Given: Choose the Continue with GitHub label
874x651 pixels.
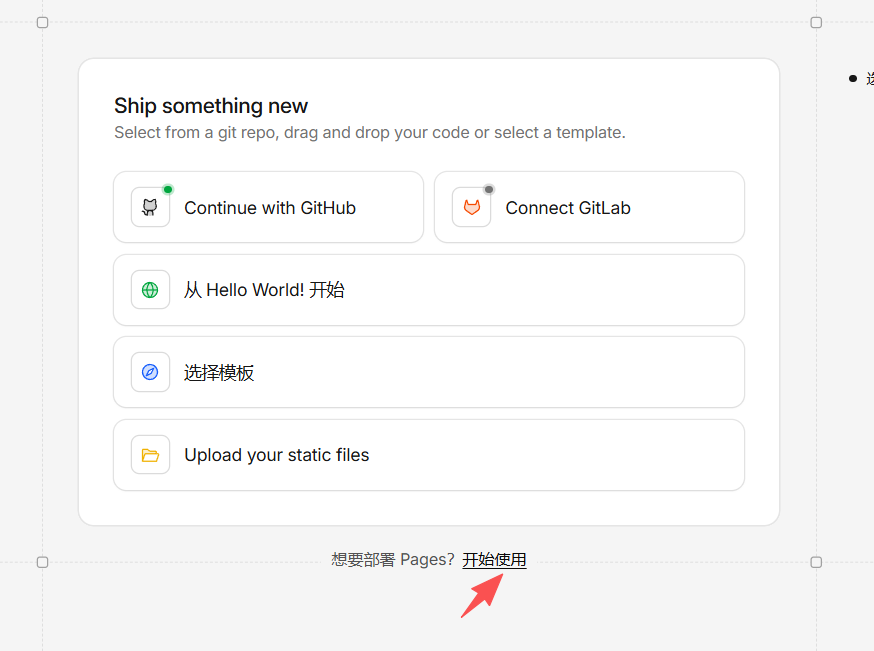Looking at the screenshot, I should pyautogui.click(x=270, y=208).
